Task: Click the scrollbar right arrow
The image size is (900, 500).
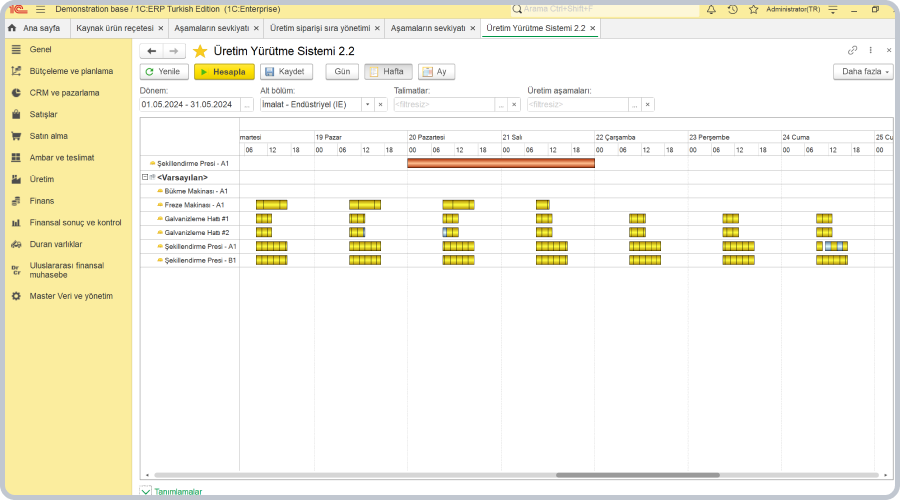Action: point(886,475)
